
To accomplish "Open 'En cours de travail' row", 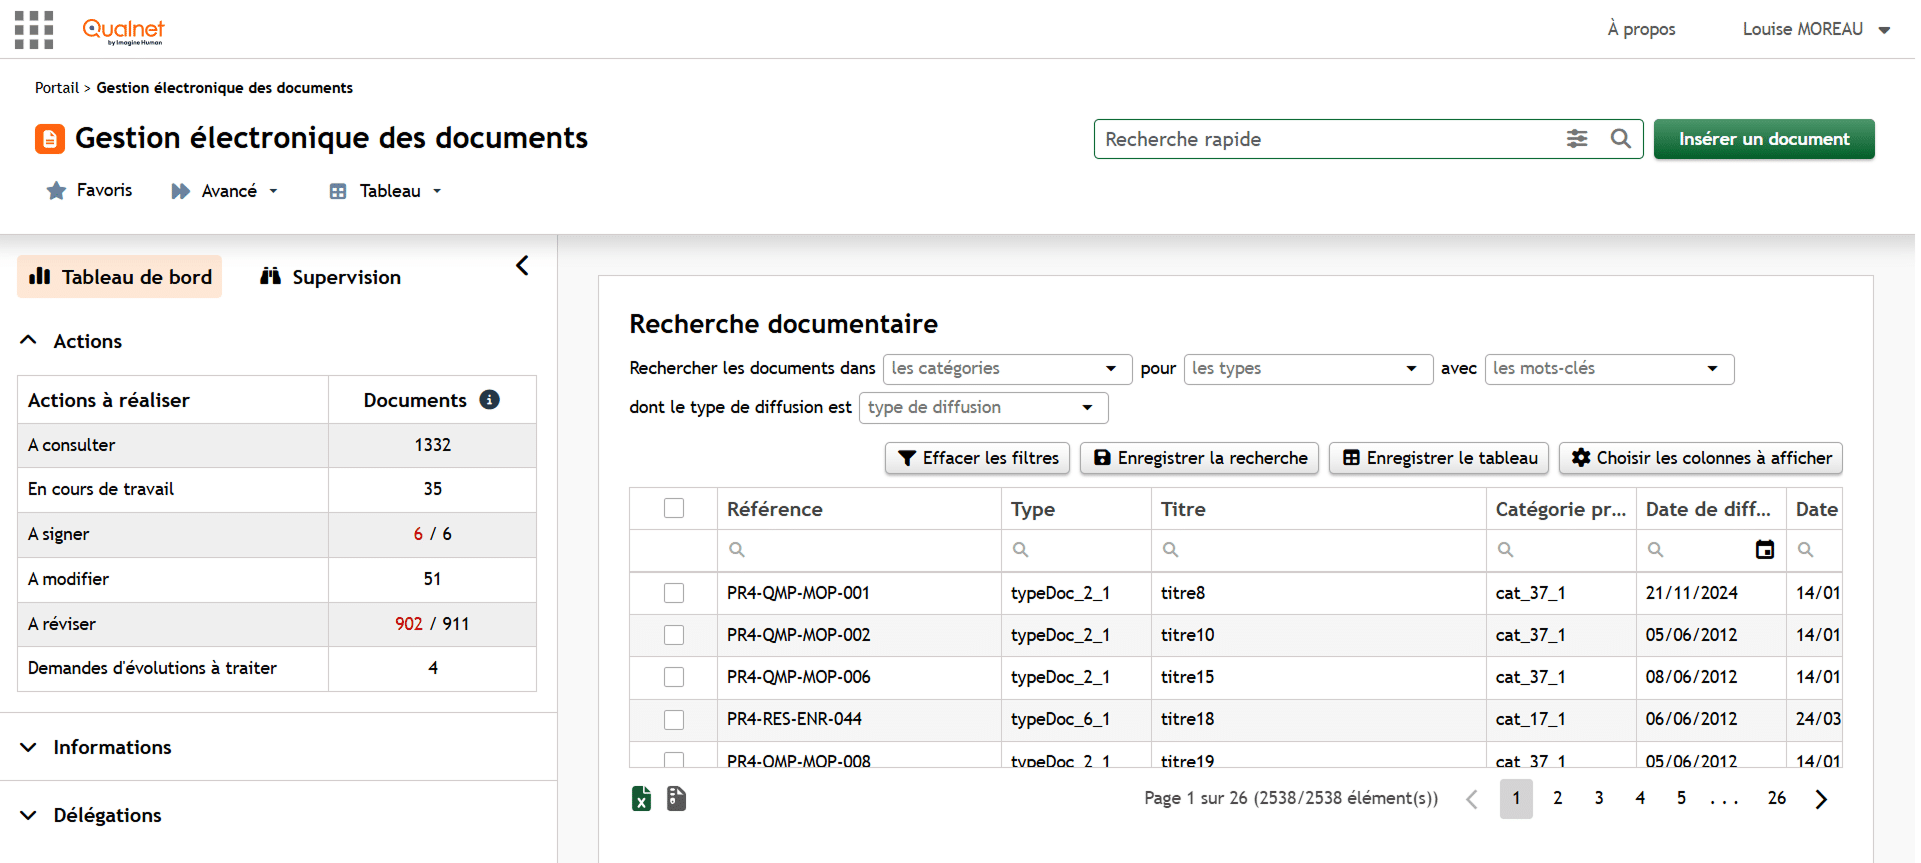I will click(x=277, y=489).
